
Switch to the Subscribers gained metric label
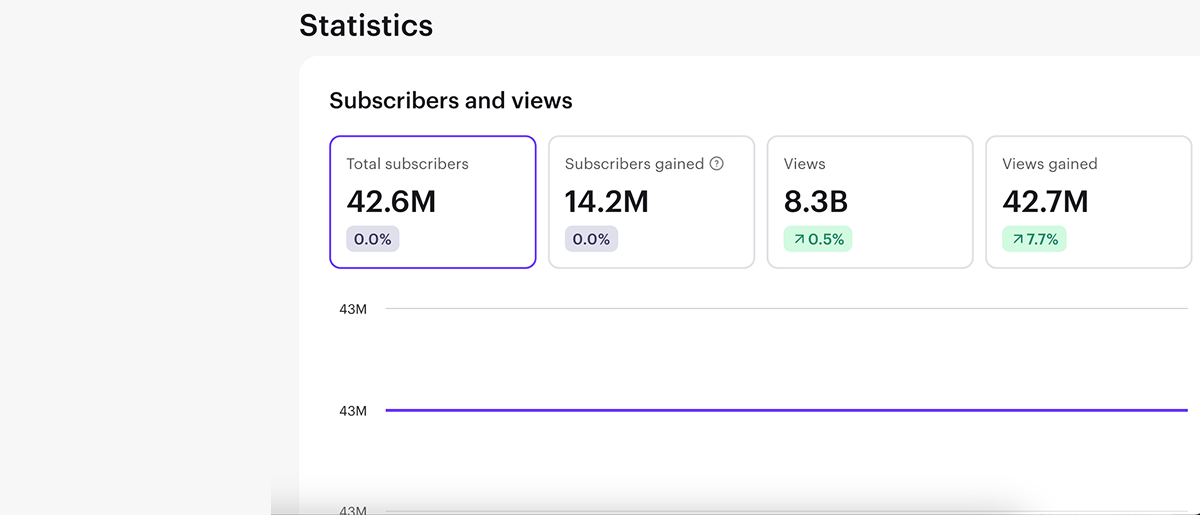pos(634,164)
